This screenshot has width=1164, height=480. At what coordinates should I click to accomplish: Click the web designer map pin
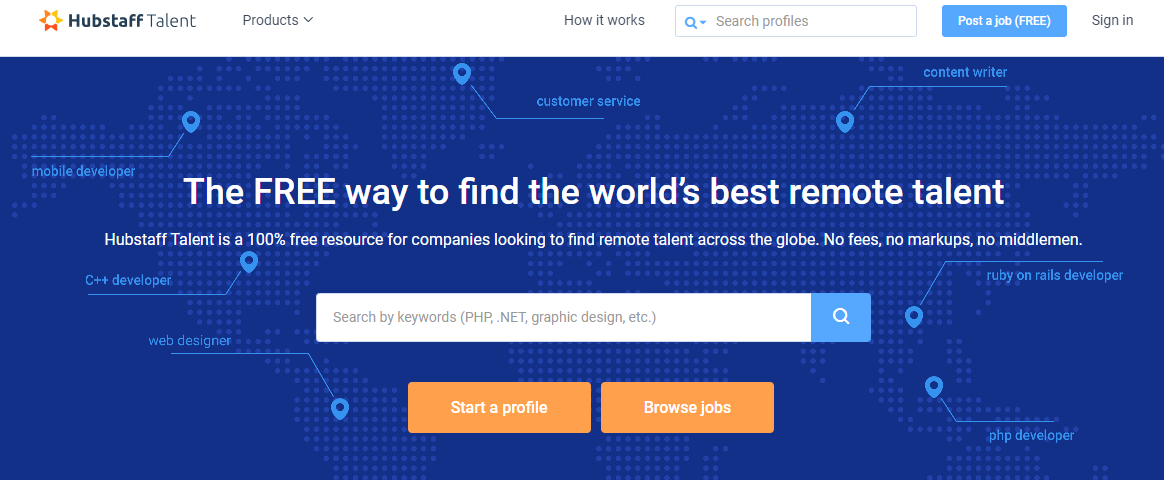(339, 408)
